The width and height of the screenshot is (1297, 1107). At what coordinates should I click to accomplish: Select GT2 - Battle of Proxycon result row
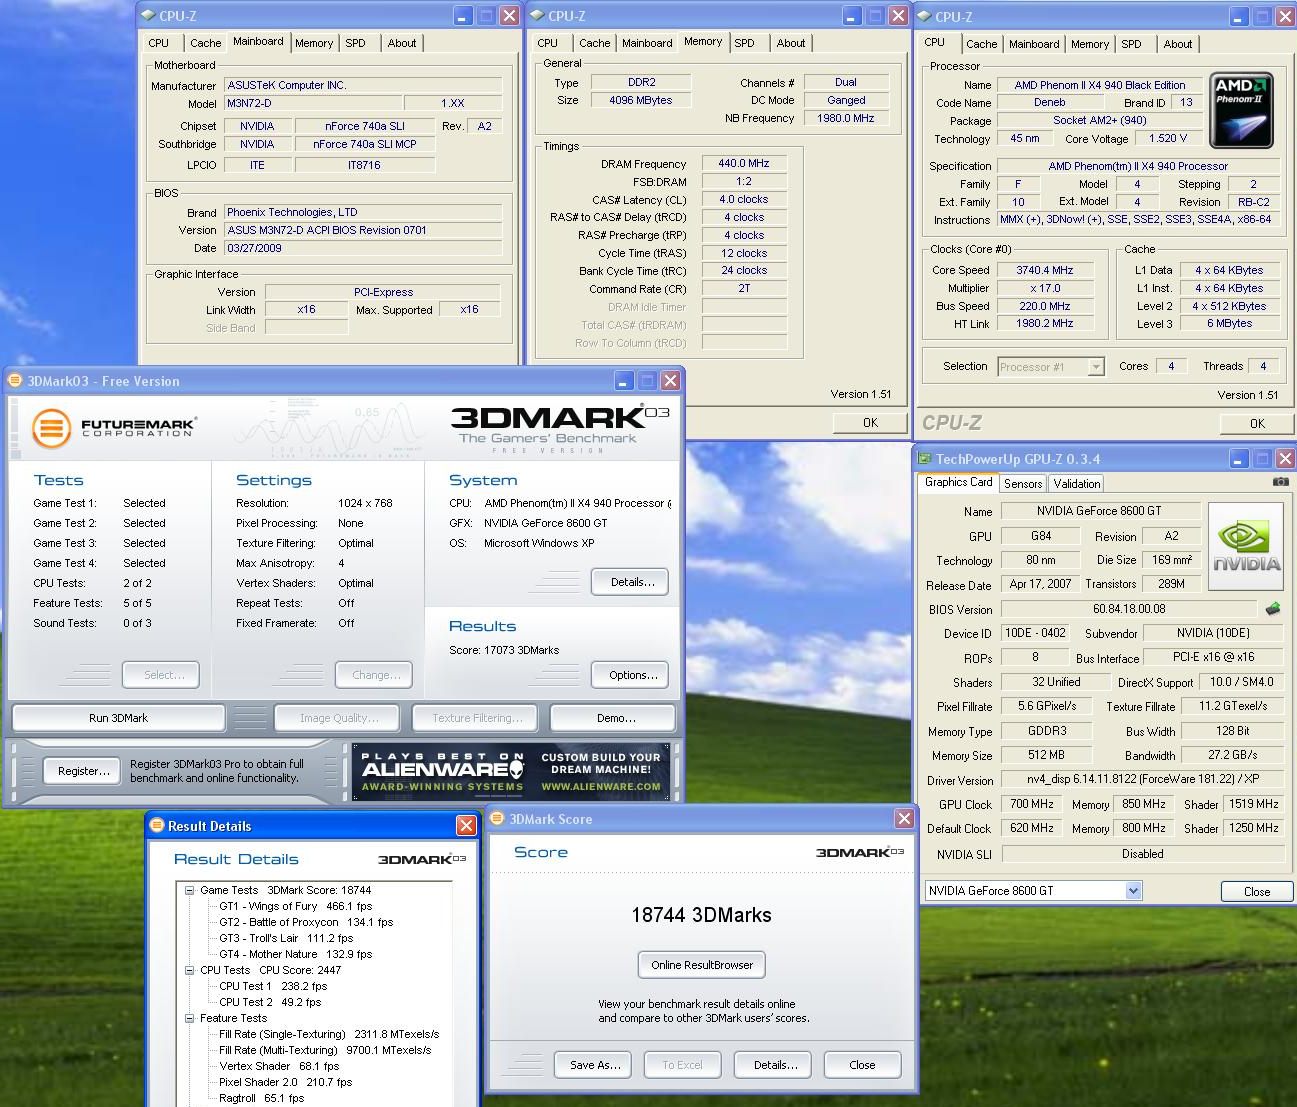[x=306, y=922]
